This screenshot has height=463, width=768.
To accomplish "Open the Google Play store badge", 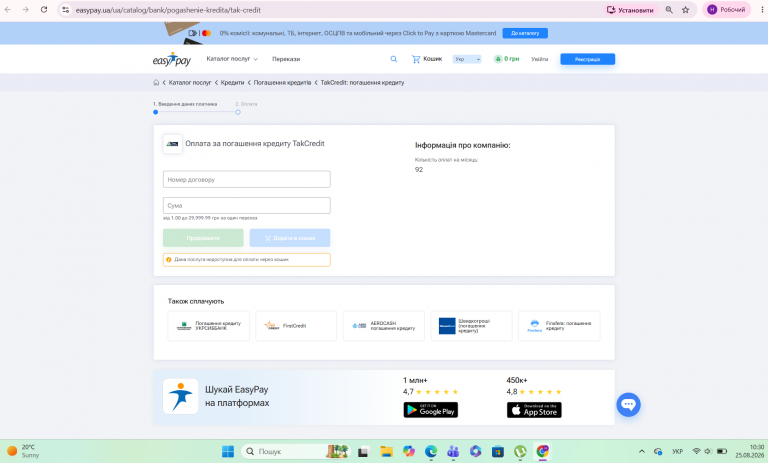I will point(431,410).
